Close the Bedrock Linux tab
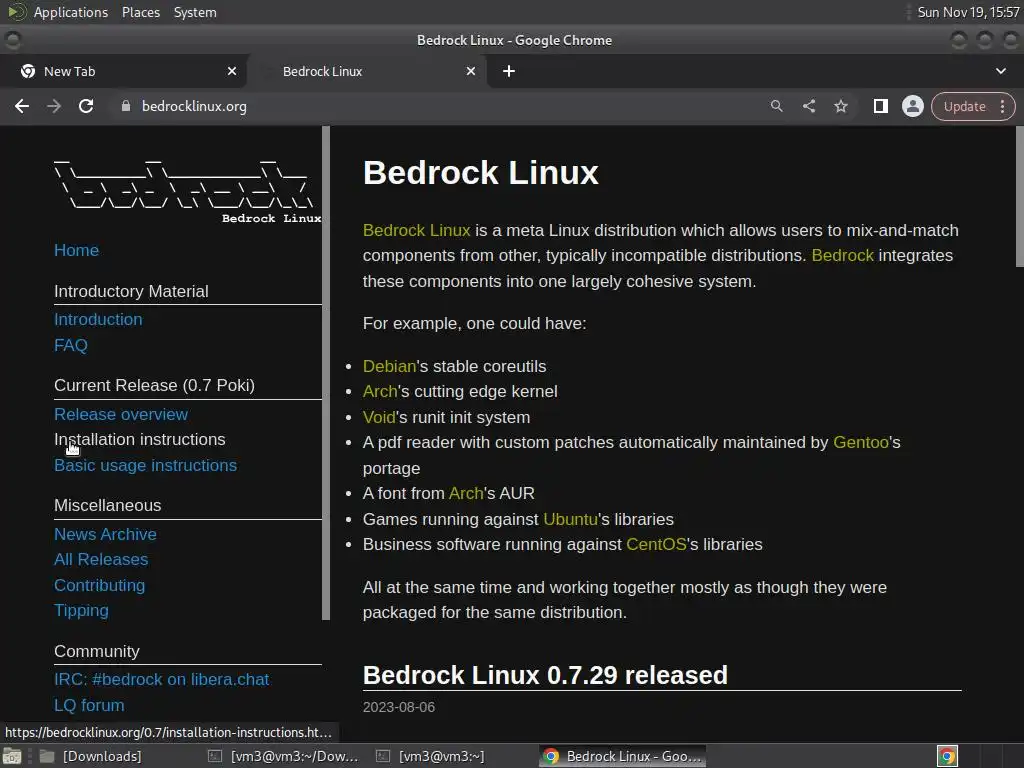The height and width of the screenshot is (768, 1024). tap(471, 71)
